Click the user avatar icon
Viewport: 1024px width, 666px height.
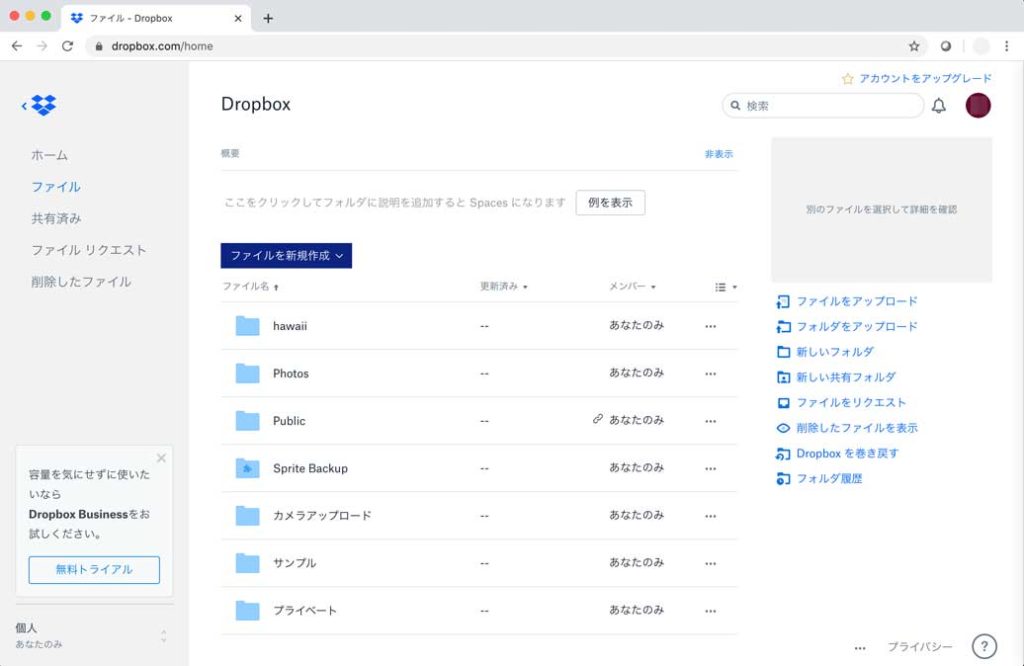977,106
